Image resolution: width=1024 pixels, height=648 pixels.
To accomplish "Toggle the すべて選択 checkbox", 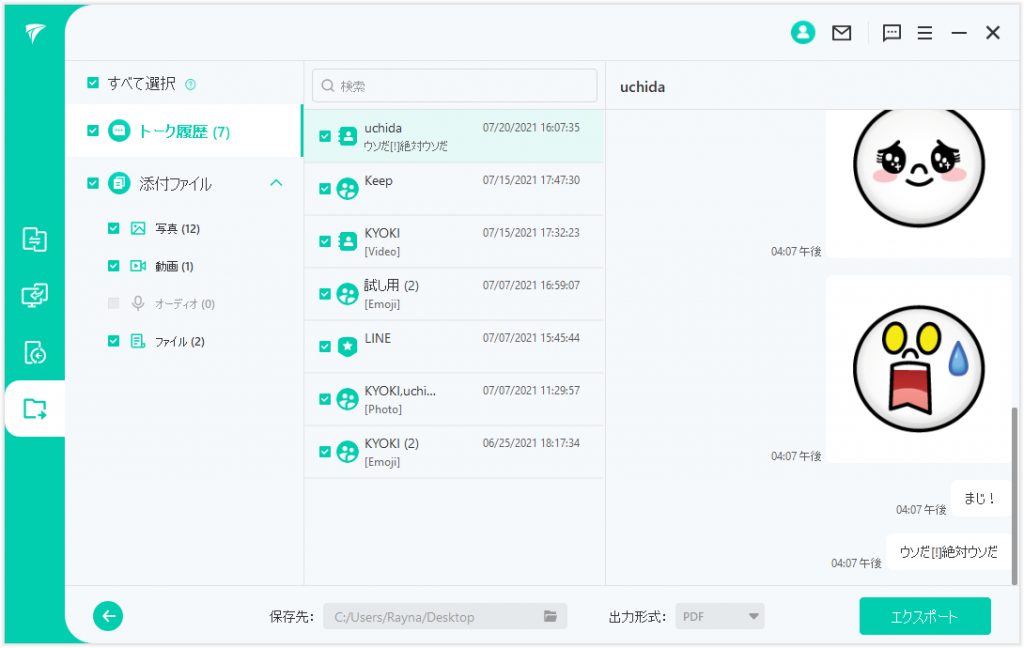I will [93, 83].
